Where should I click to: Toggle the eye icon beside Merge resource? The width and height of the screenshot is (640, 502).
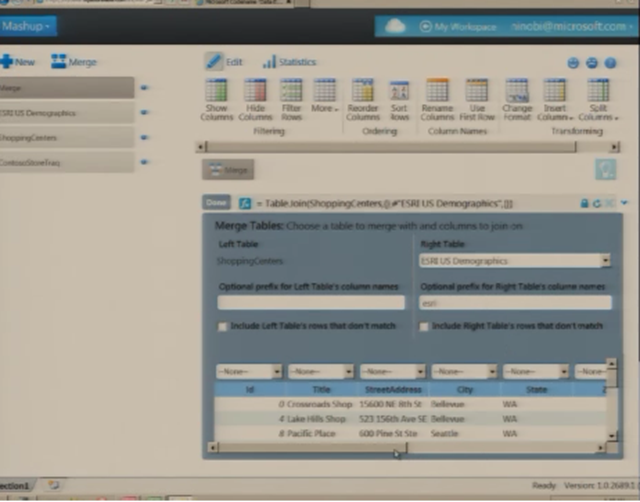pyautogui.click(x=144, y=88)
